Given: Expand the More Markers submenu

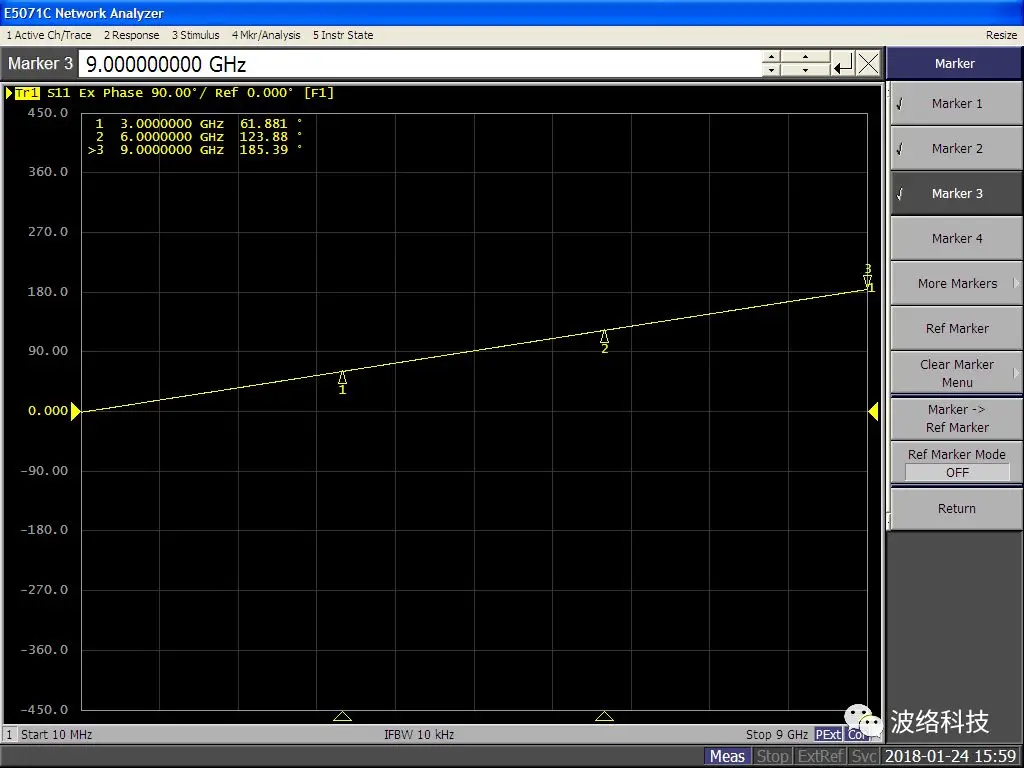Looking at the screenshot, I should pos(956,284).
